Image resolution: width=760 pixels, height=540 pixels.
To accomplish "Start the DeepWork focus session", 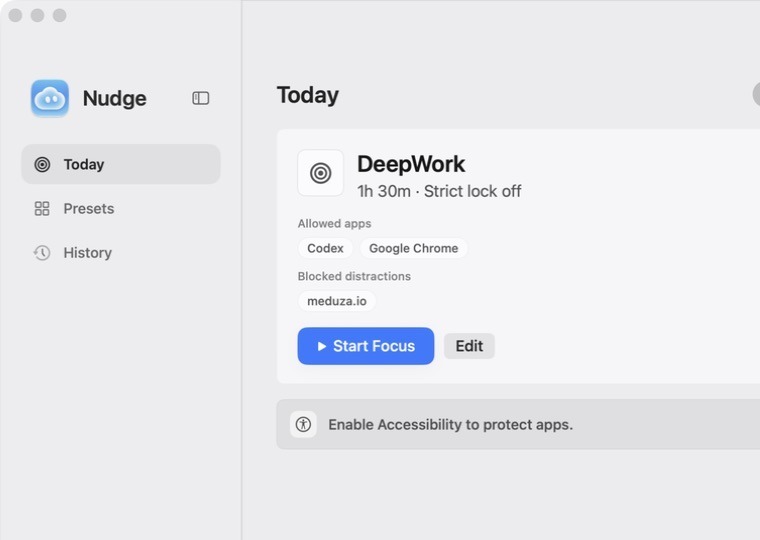I will [x=366, y=346].
